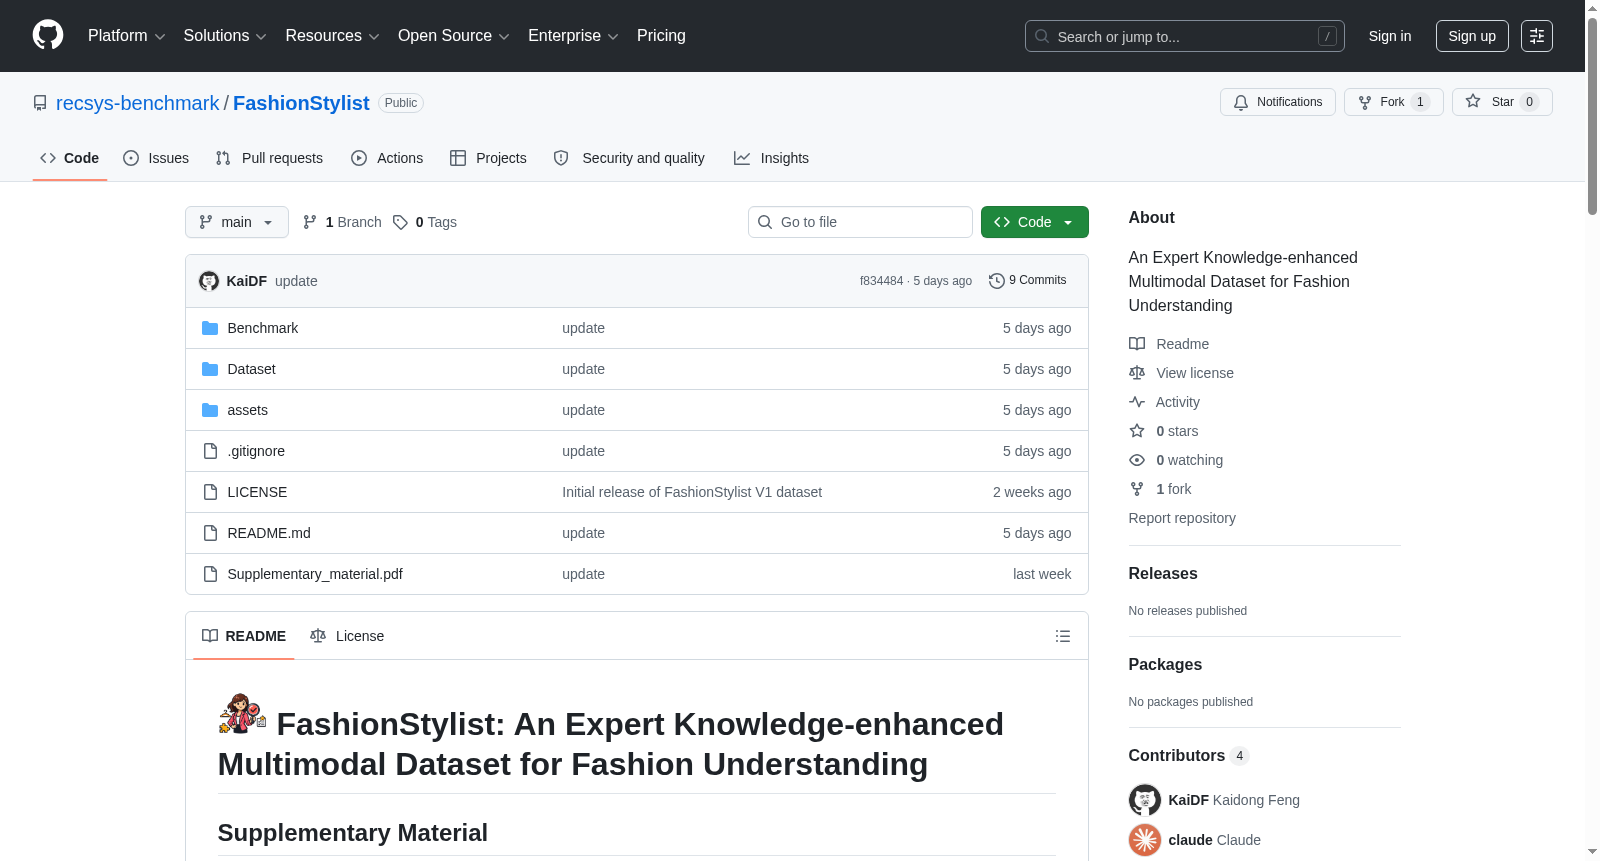Screen dimensions: 1600x861
Task: Switch to the Actions tab
Action: point(387,158)
